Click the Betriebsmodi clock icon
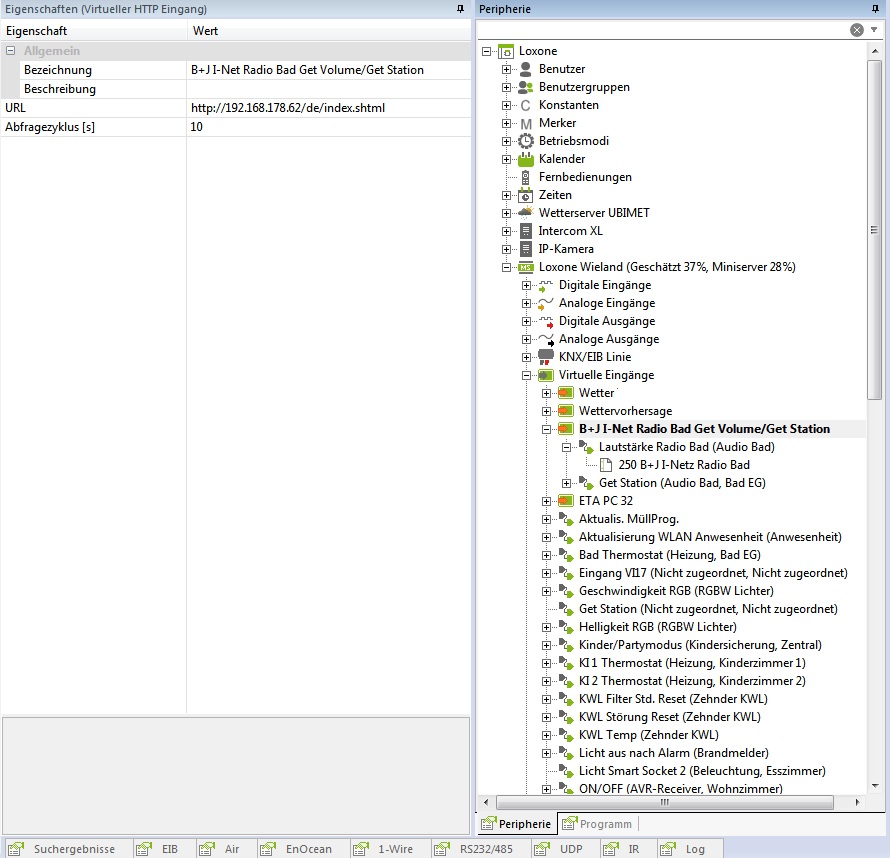890x858 pixels. pyautogui.click(x=526, y=141)
